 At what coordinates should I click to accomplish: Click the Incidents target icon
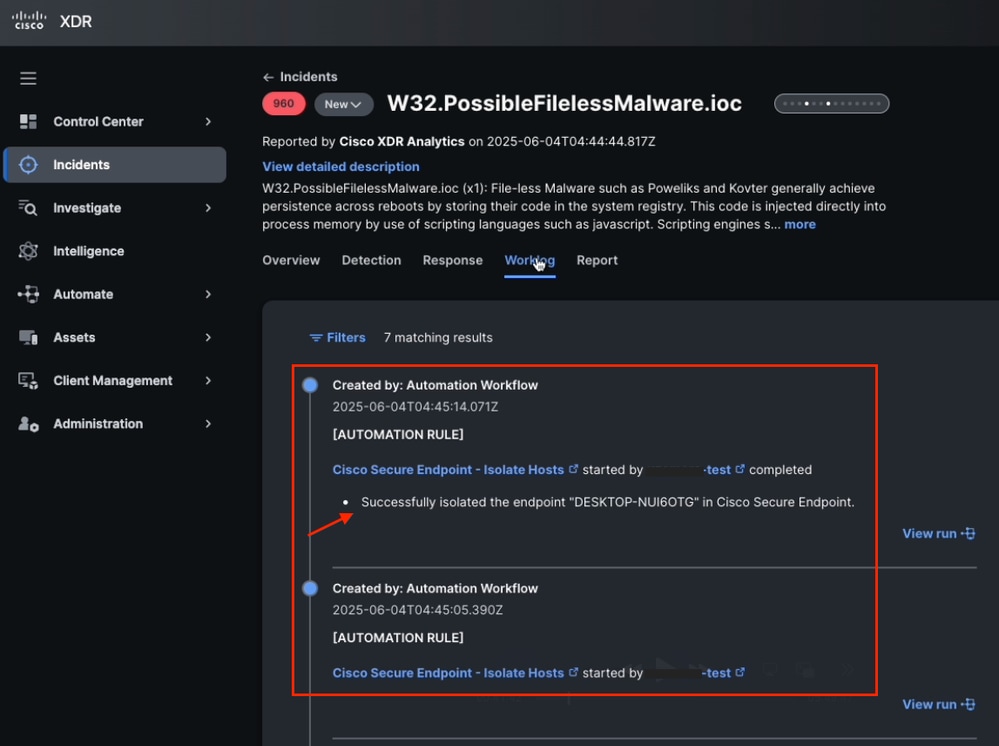(x=28, y=165)
